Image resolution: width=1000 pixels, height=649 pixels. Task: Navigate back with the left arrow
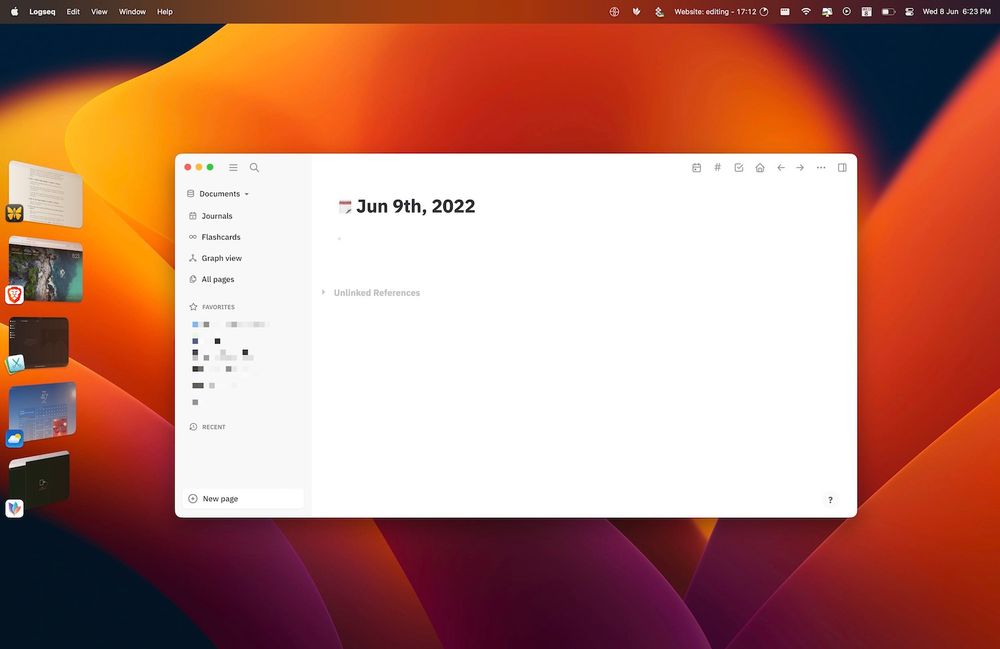pos(781,167)
